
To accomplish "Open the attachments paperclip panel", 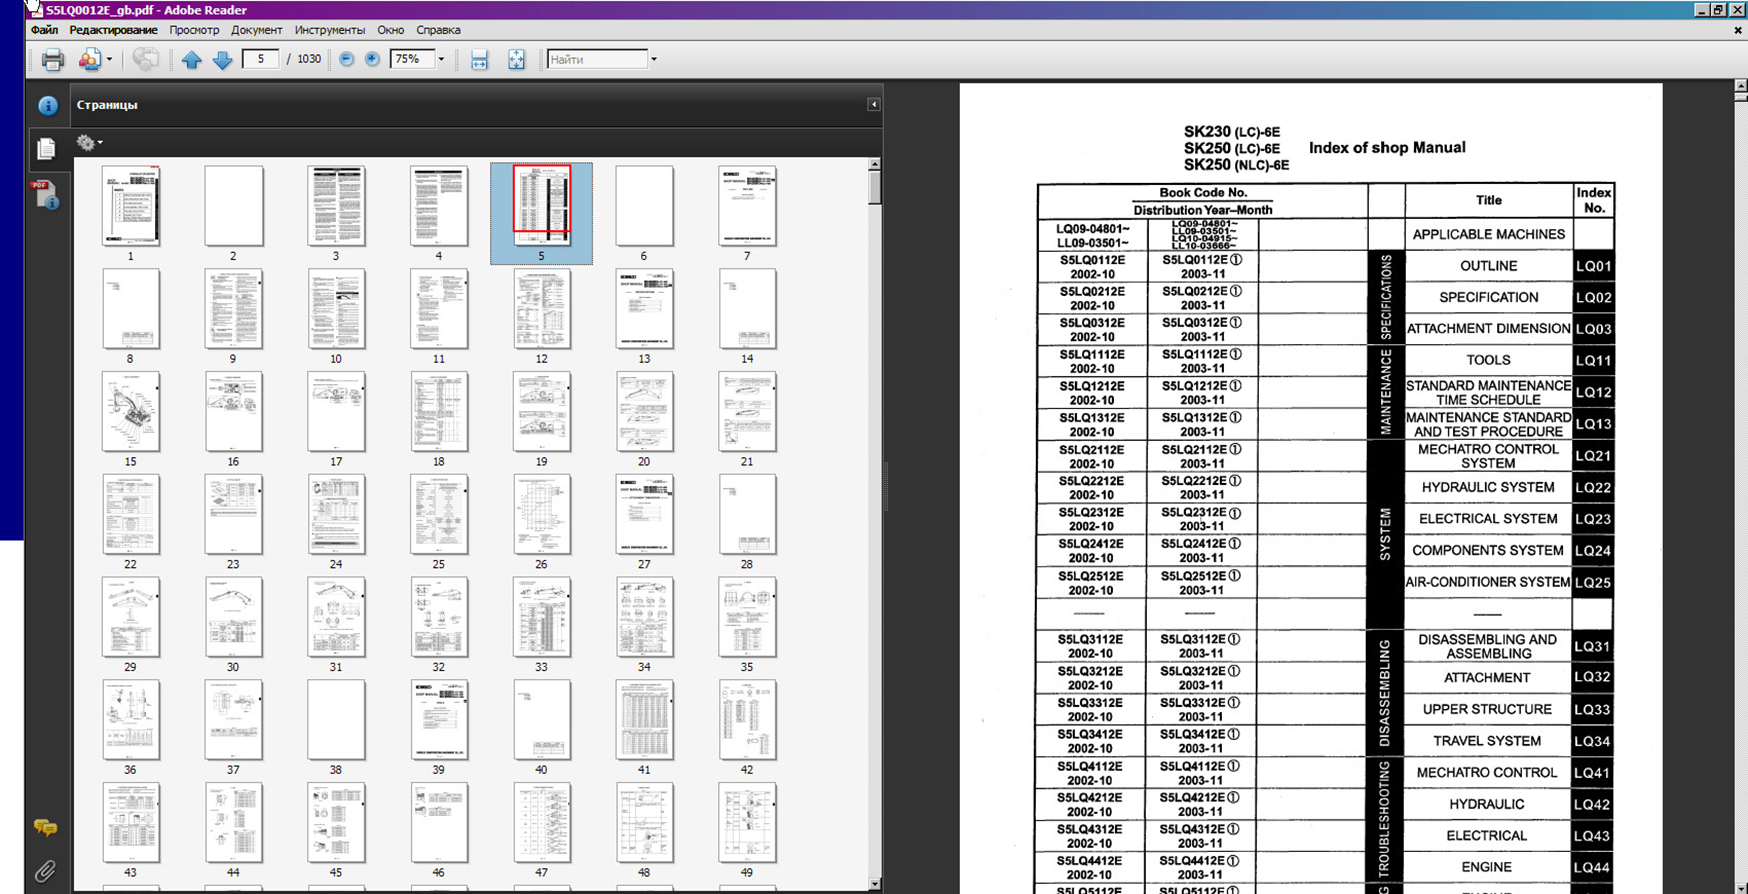I will click(45, 871).
